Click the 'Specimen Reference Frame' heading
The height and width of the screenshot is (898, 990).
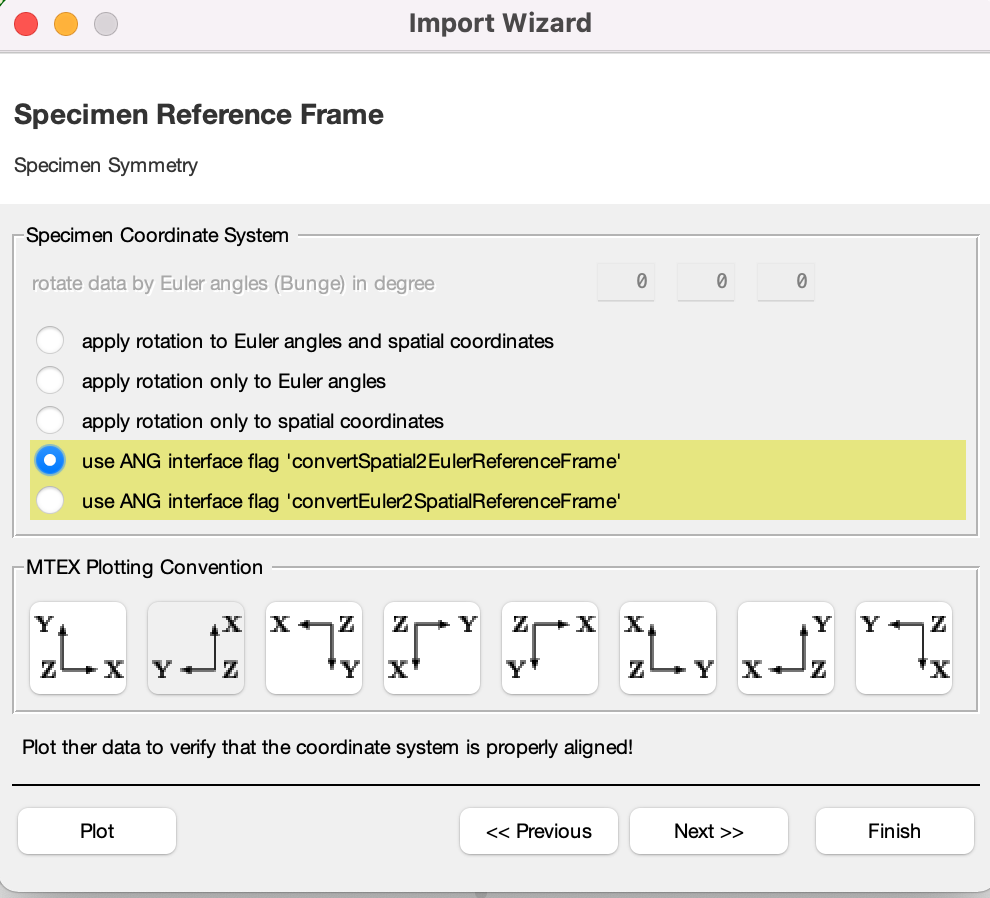point(199,115)
